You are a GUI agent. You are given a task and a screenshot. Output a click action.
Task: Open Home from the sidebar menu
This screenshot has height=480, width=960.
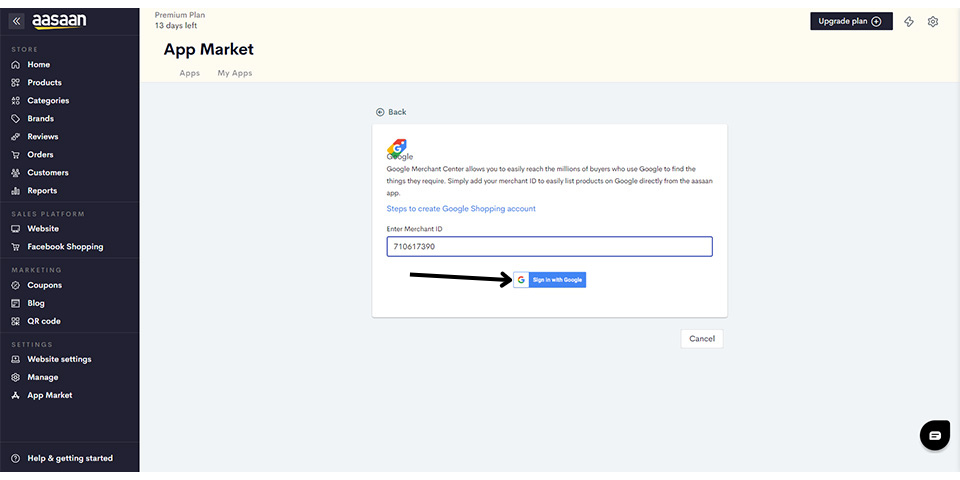pyautogui.click(x=39, y=65)
